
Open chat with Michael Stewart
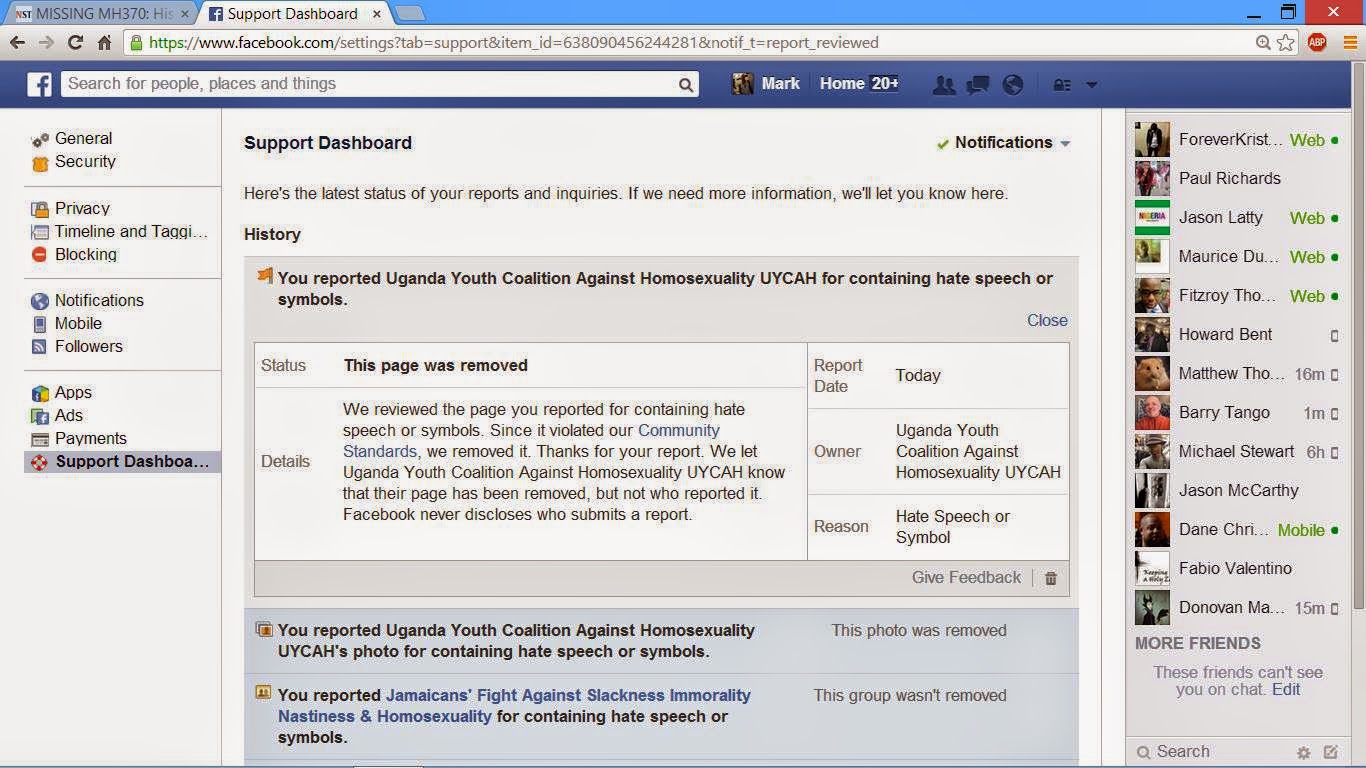tap(1238, 452)
